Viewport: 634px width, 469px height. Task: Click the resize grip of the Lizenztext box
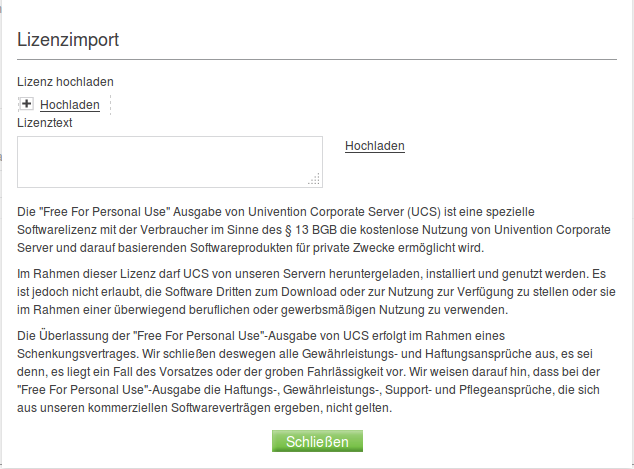[314, 179]
